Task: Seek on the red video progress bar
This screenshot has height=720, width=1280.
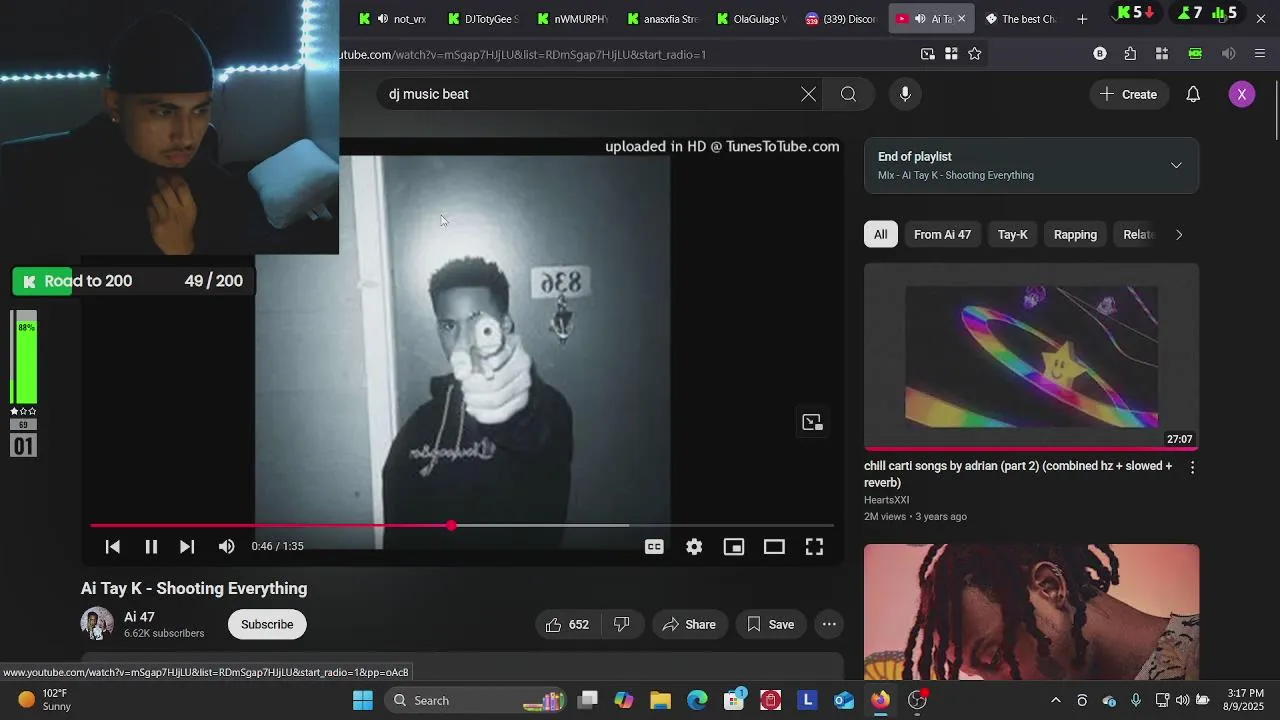Action: coord(462,525)
